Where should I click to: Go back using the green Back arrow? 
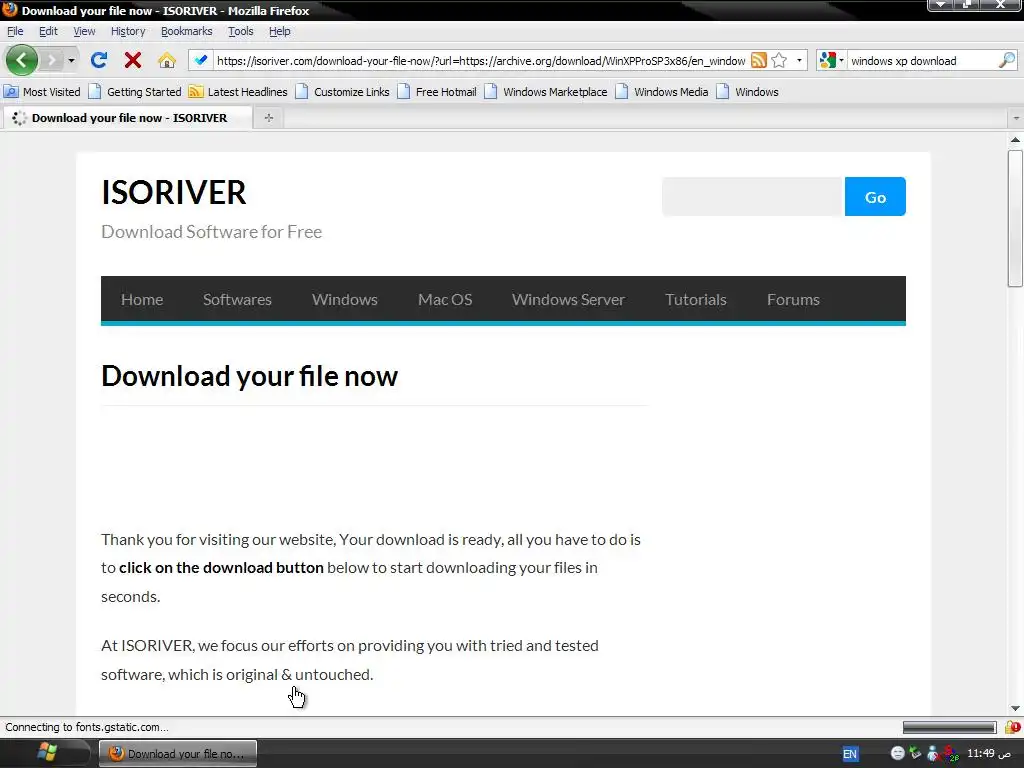[x=22, y=61]
